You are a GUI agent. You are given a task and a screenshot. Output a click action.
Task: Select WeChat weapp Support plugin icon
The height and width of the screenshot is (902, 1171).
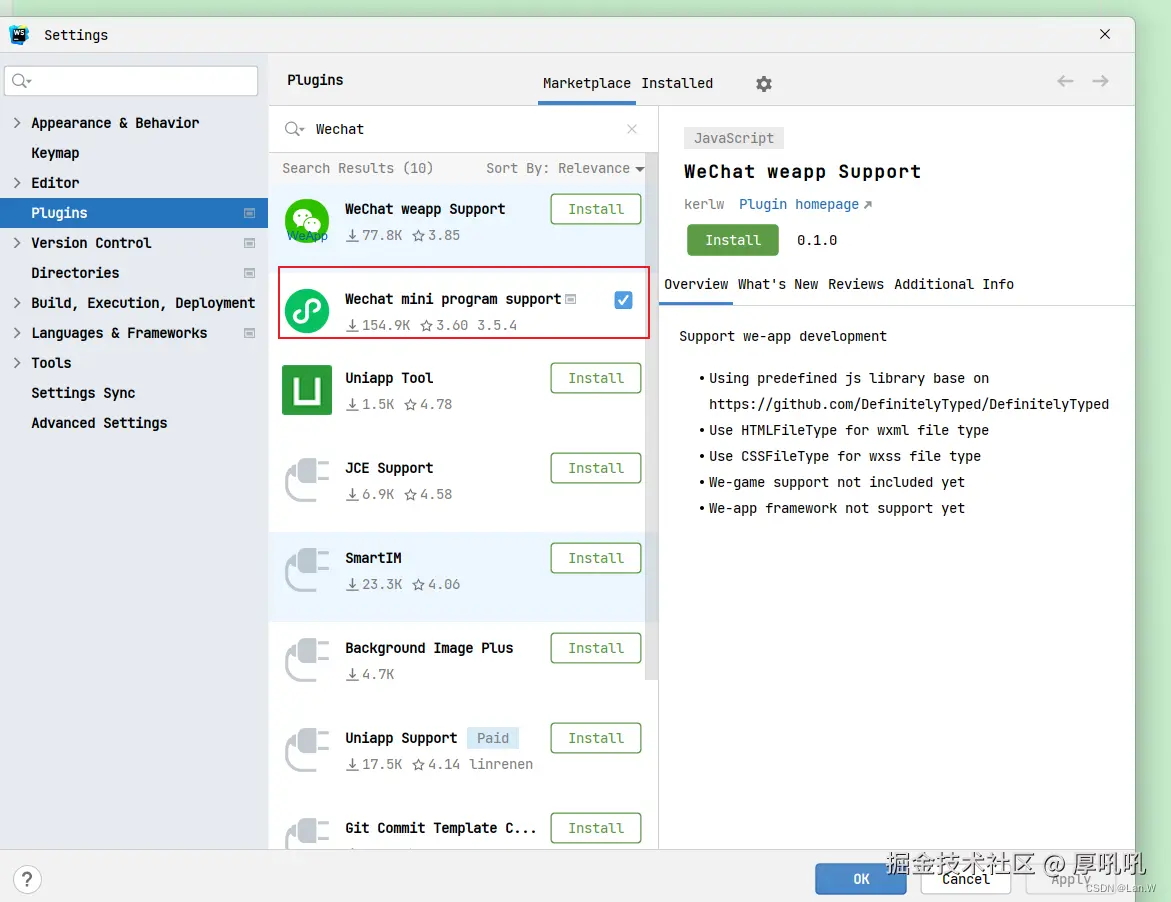coord(307,221)
